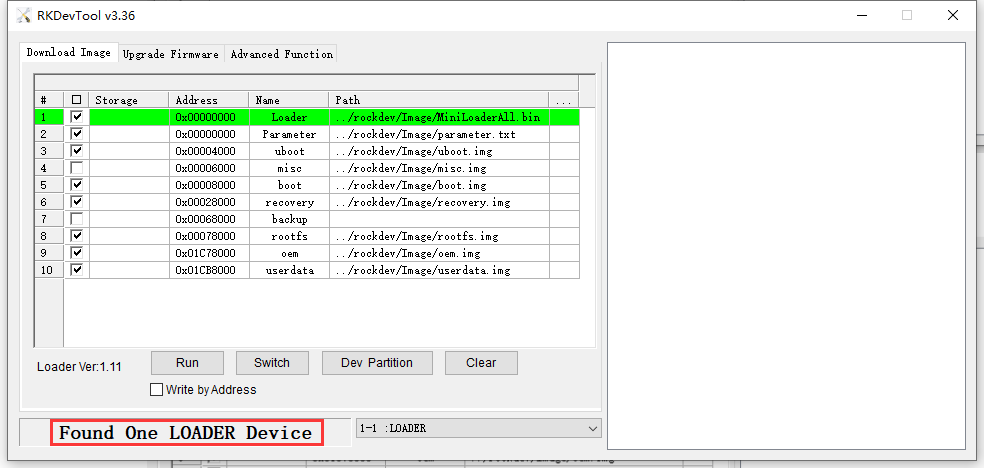Image resolution: width=984 pixels, height=468 pixels.
Task: Switch to the Download Image tab
Action: point(68,53)
